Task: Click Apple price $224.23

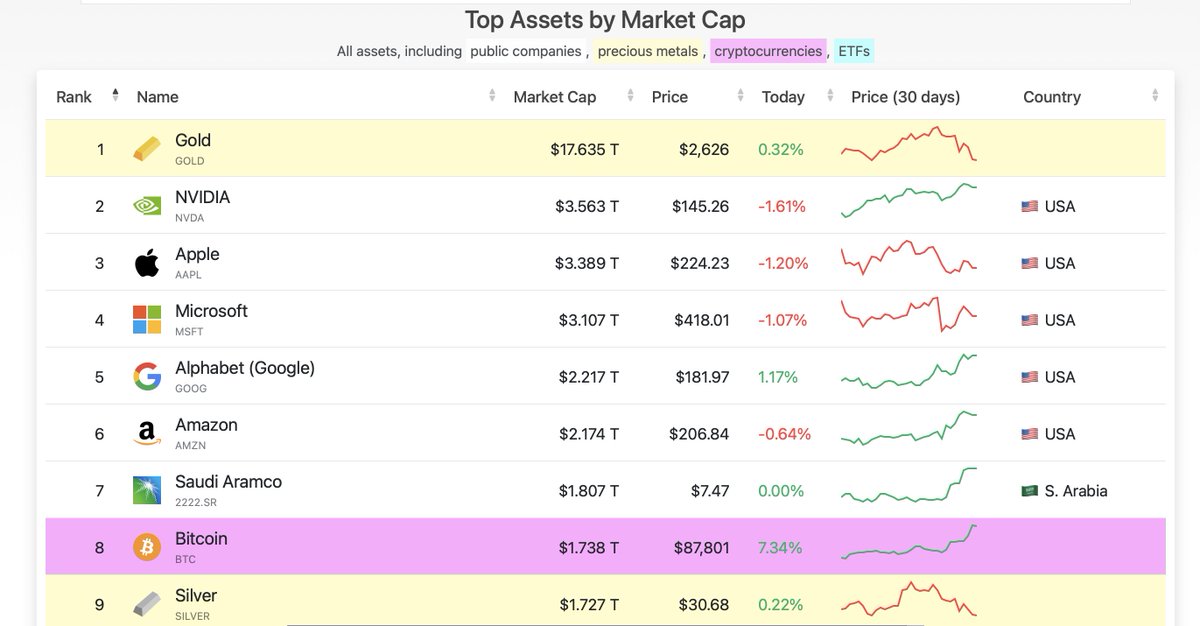Action: [x=700, y=264]
